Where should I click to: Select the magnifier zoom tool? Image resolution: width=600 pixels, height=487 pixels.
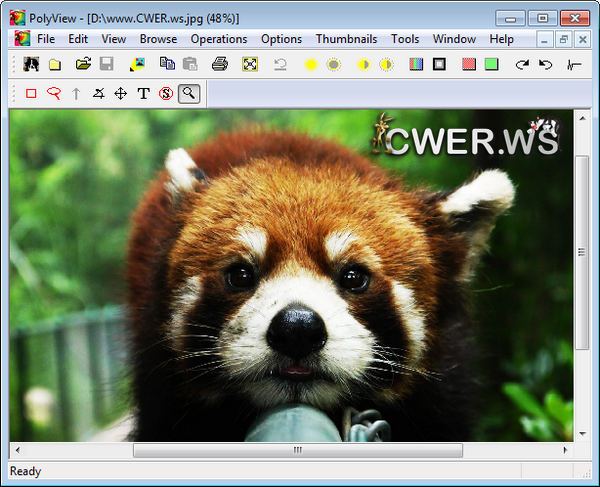(189, 93)
